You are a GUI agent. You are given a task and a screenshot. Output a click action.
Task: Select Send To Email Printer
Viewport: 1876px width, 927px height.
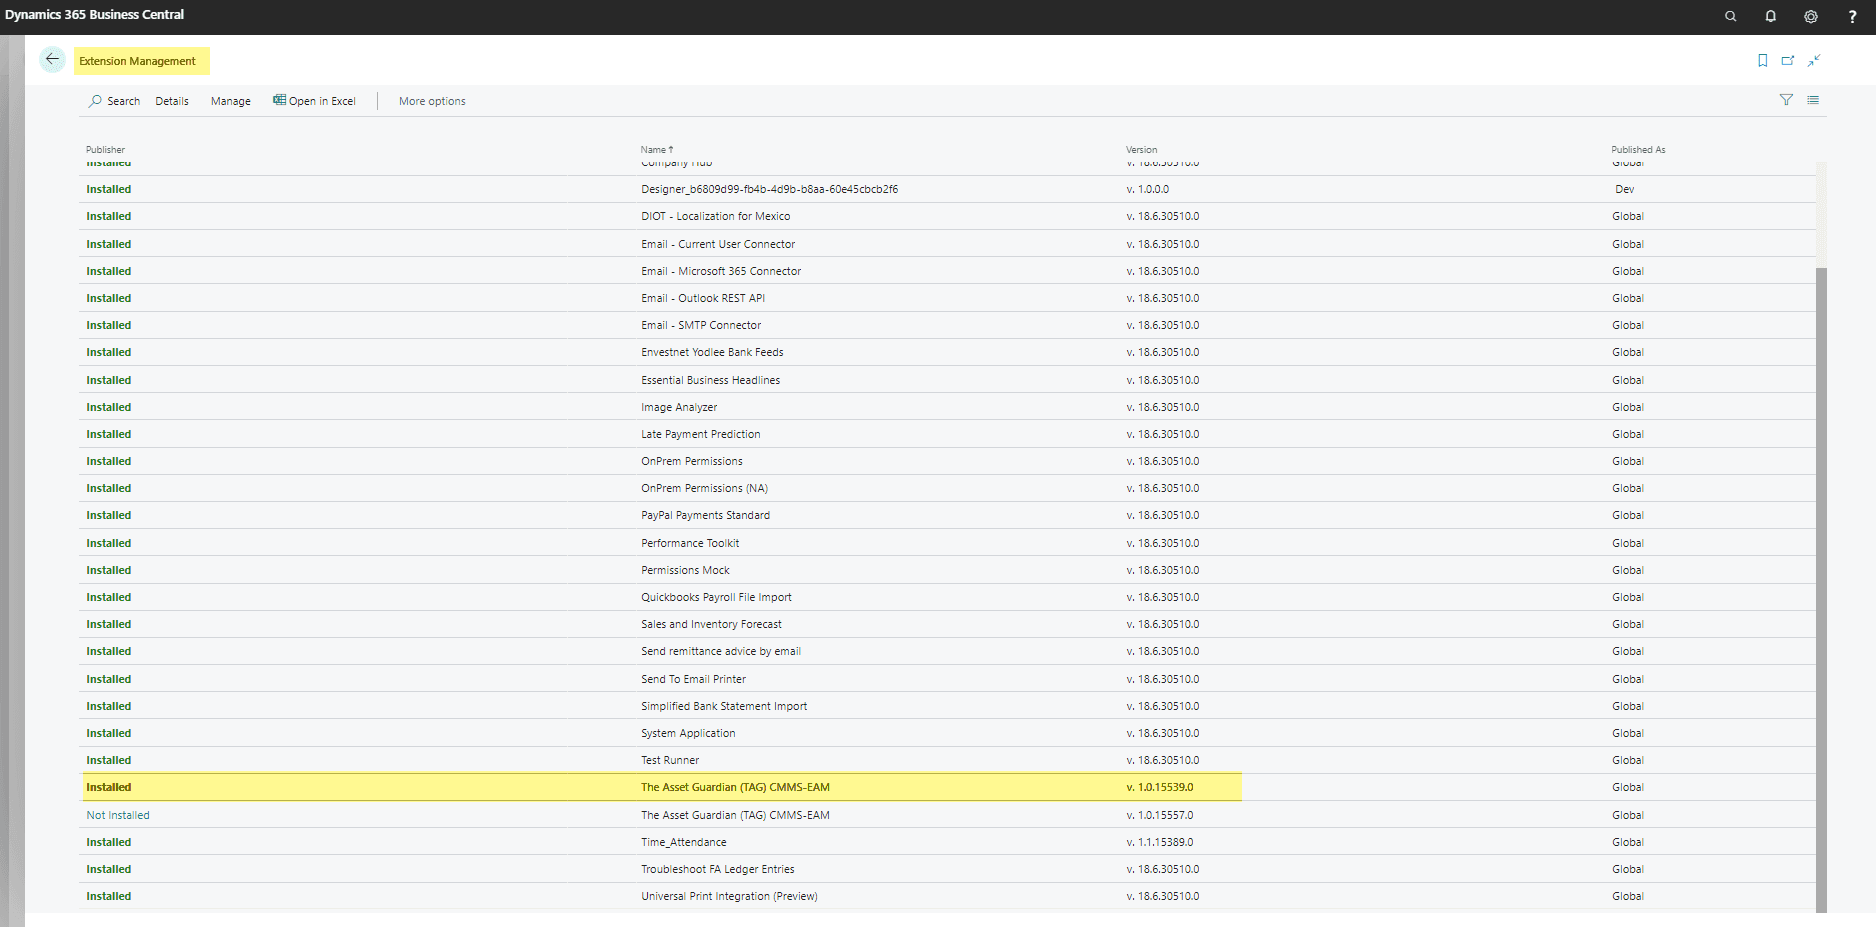693,679
